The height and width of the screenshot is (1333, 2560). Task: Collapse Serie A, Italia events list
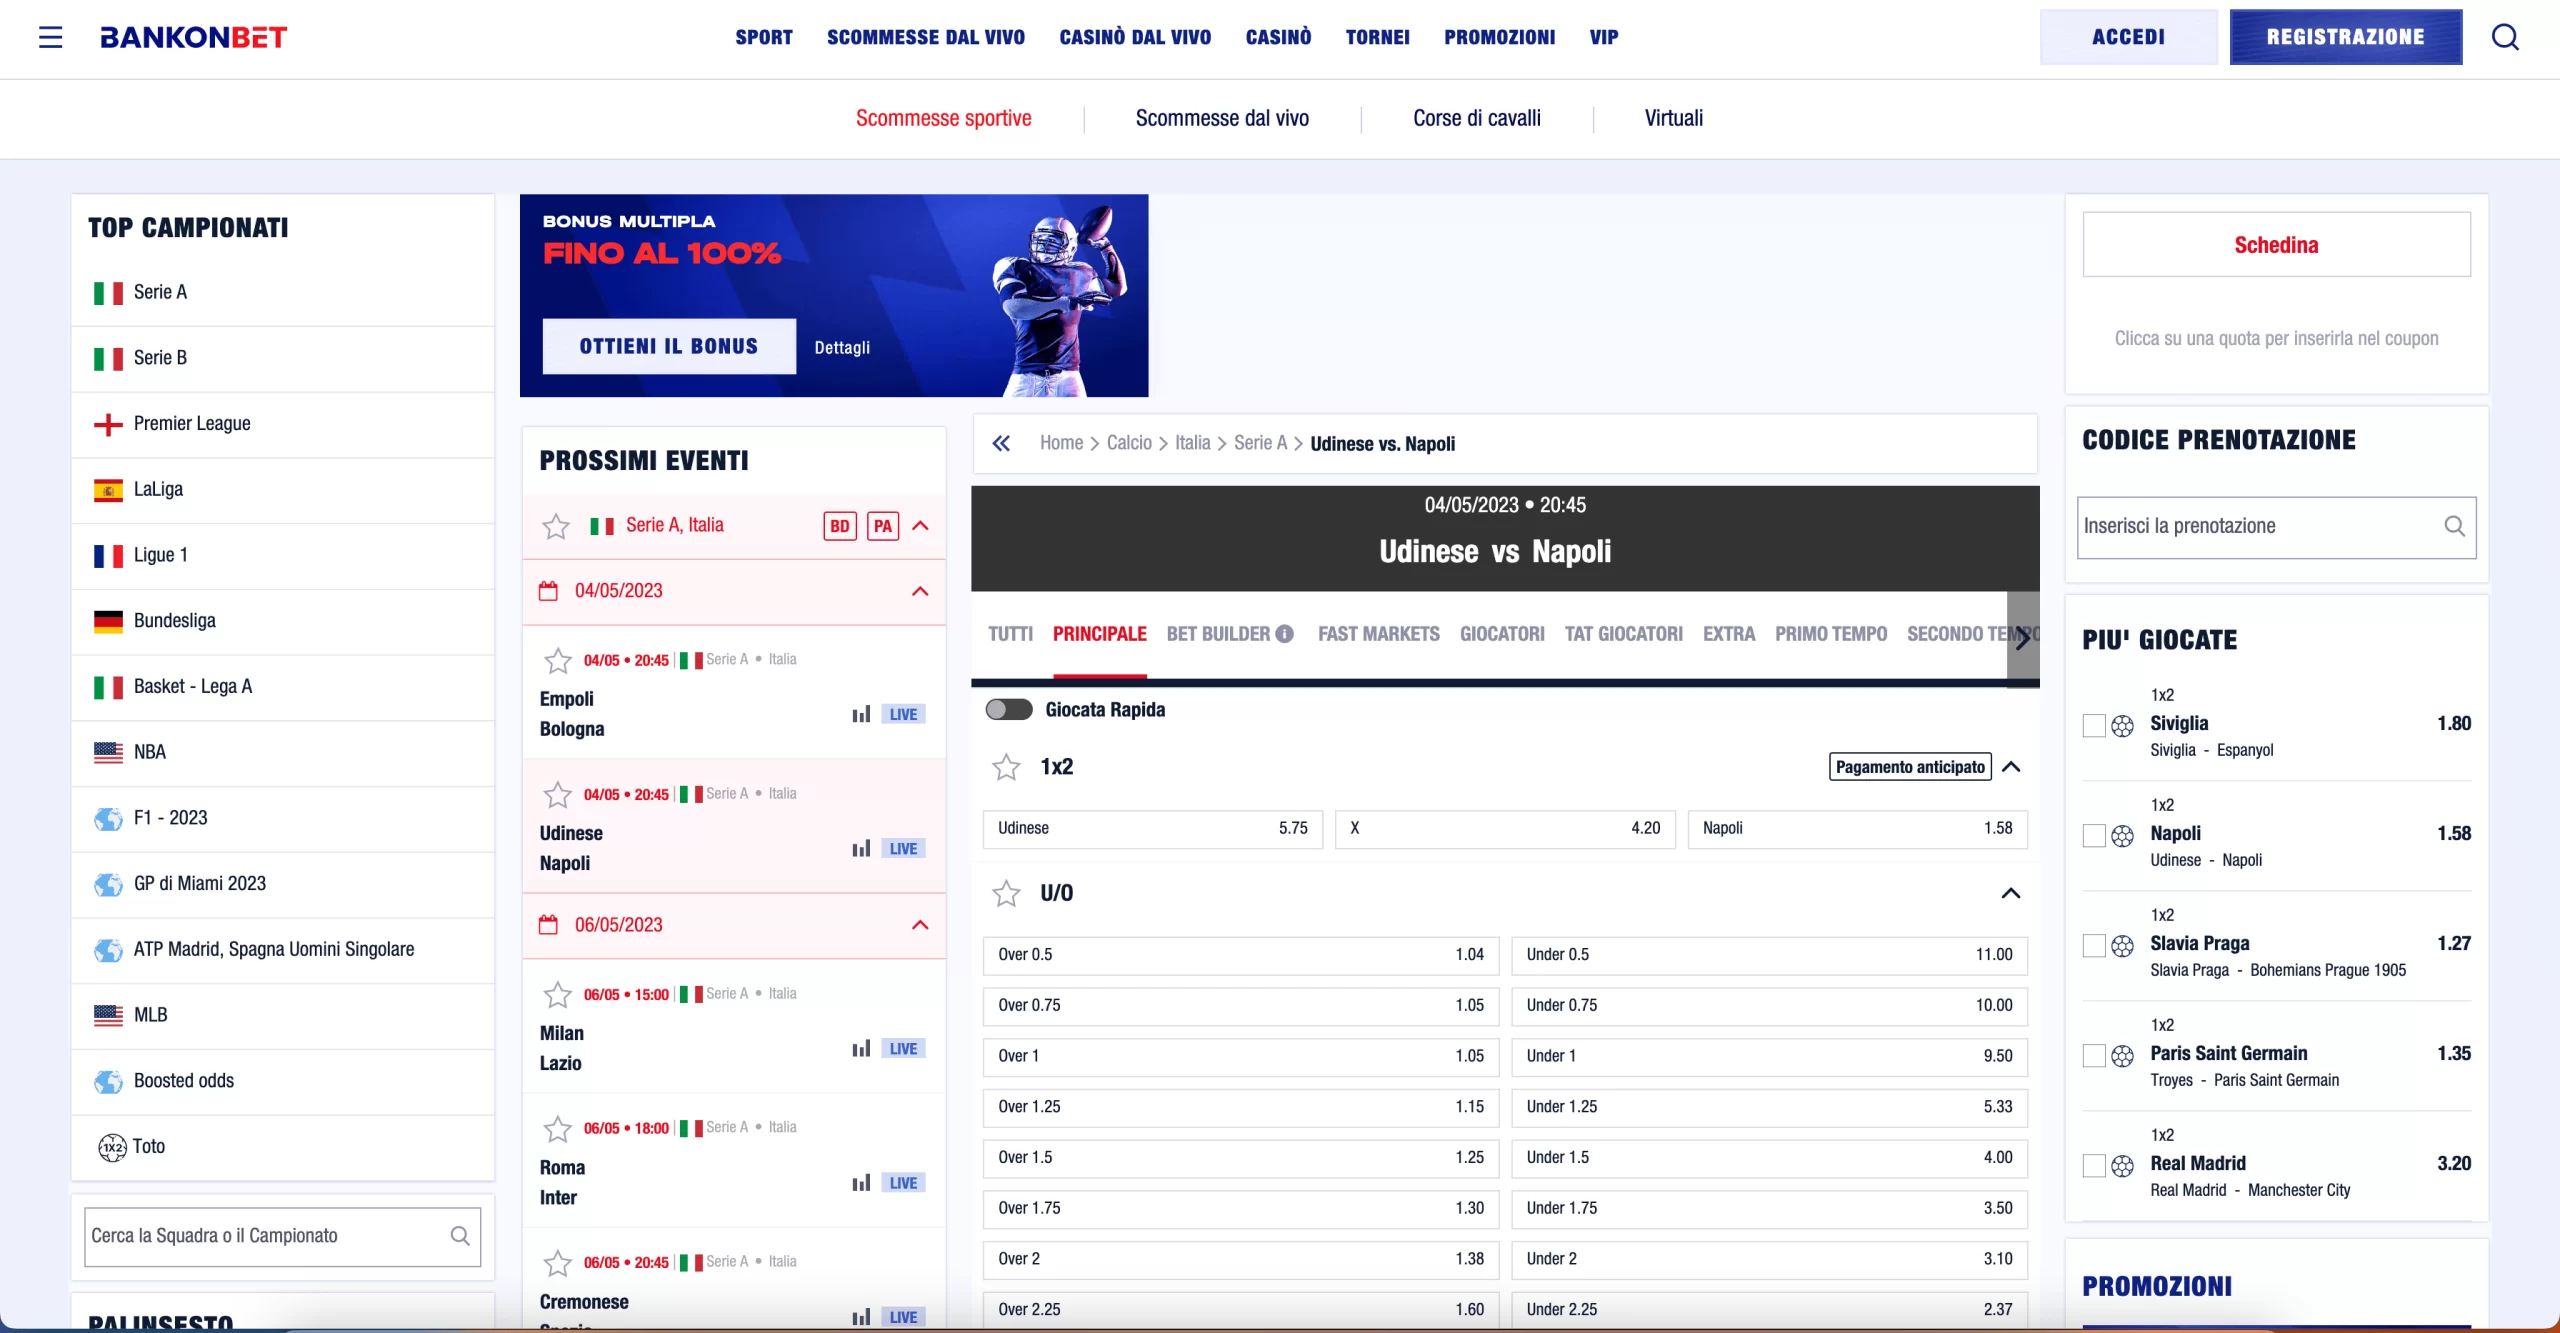pyautogui.click(x=920, y=526)
